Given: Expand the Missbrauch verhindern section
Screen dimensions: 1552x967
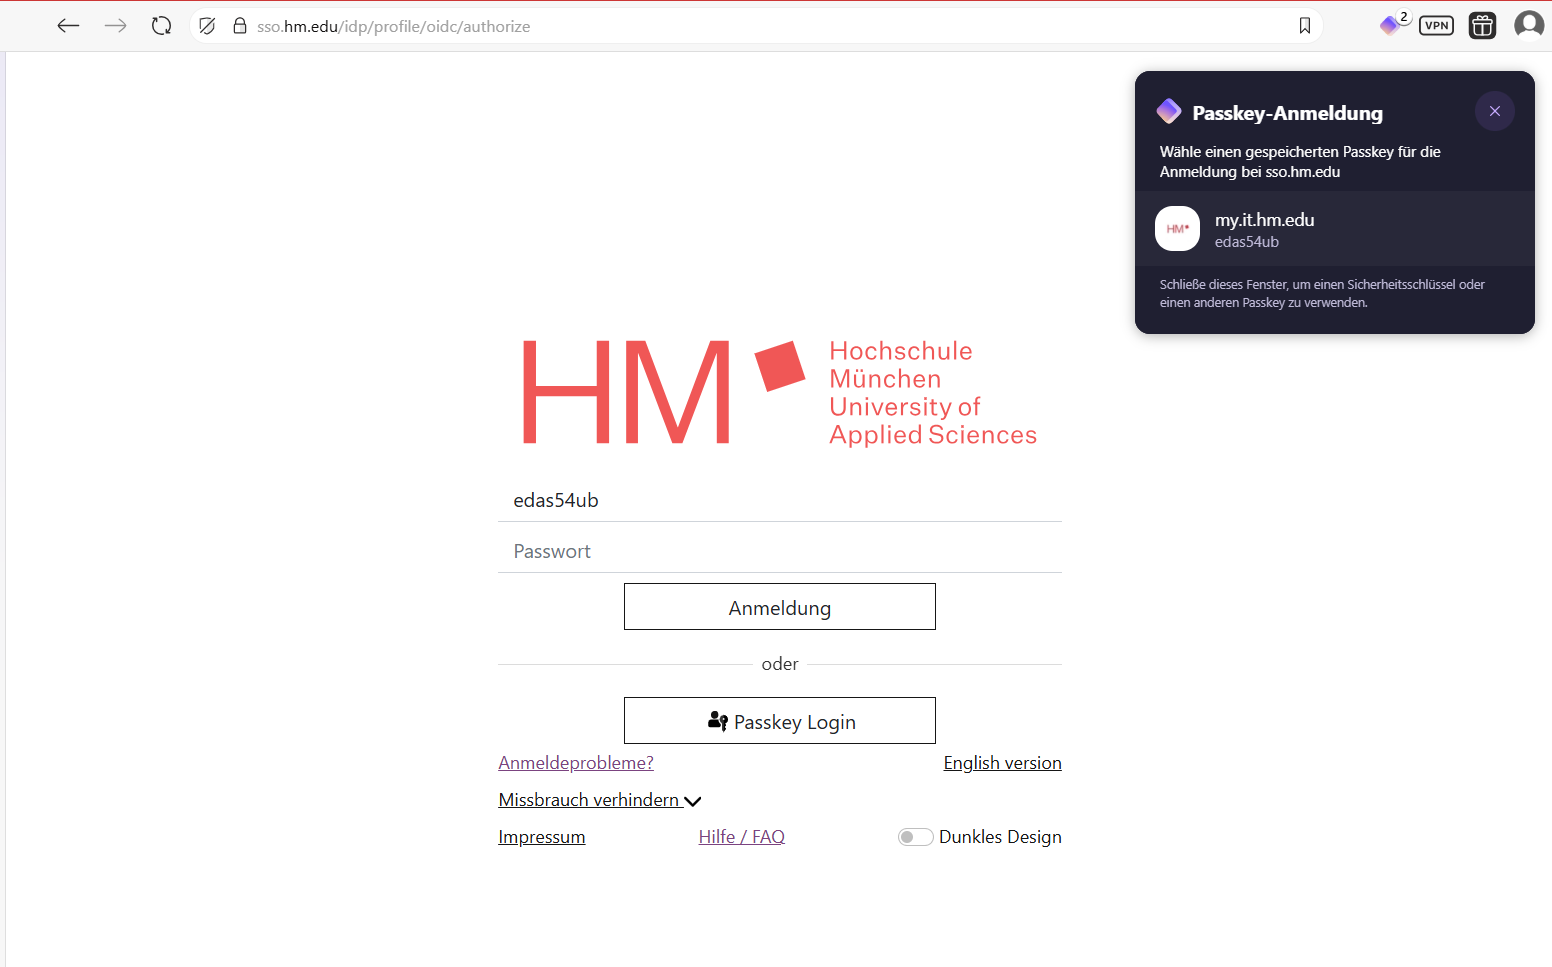Looking at the screenshot, I should (599, 800).
